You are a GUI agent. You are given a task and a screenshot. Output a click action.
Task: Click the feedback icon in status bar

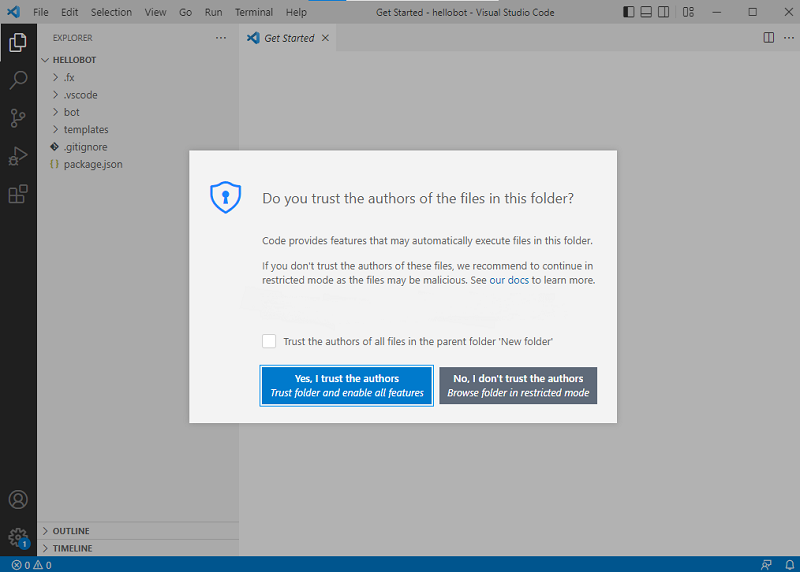(x=766, y=565)
